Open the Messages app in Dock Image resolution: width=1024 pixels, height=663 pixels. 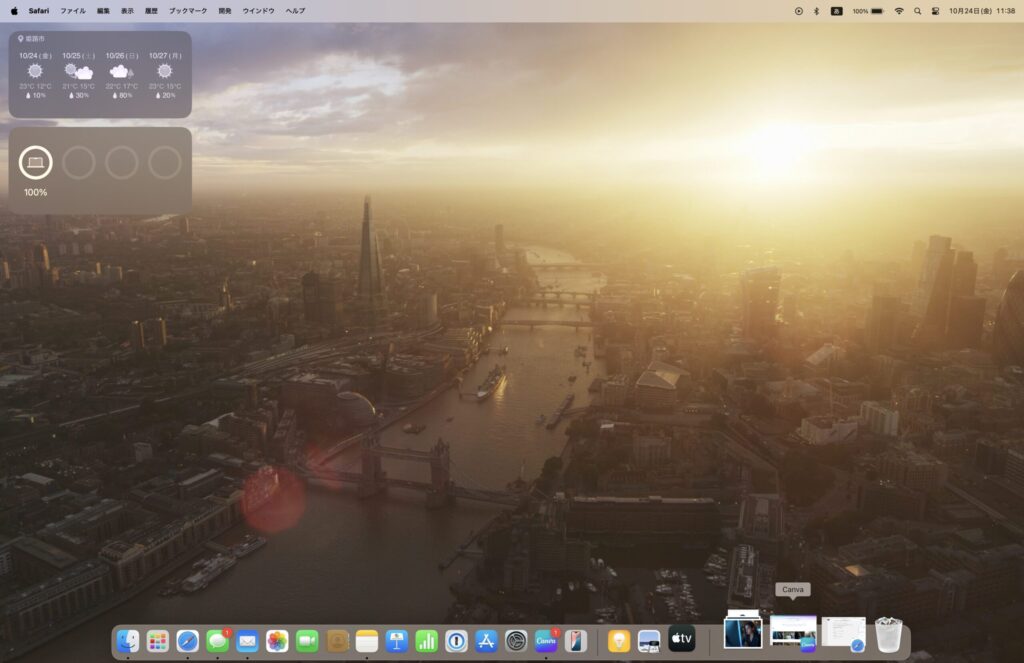click(x=217, y=641)
